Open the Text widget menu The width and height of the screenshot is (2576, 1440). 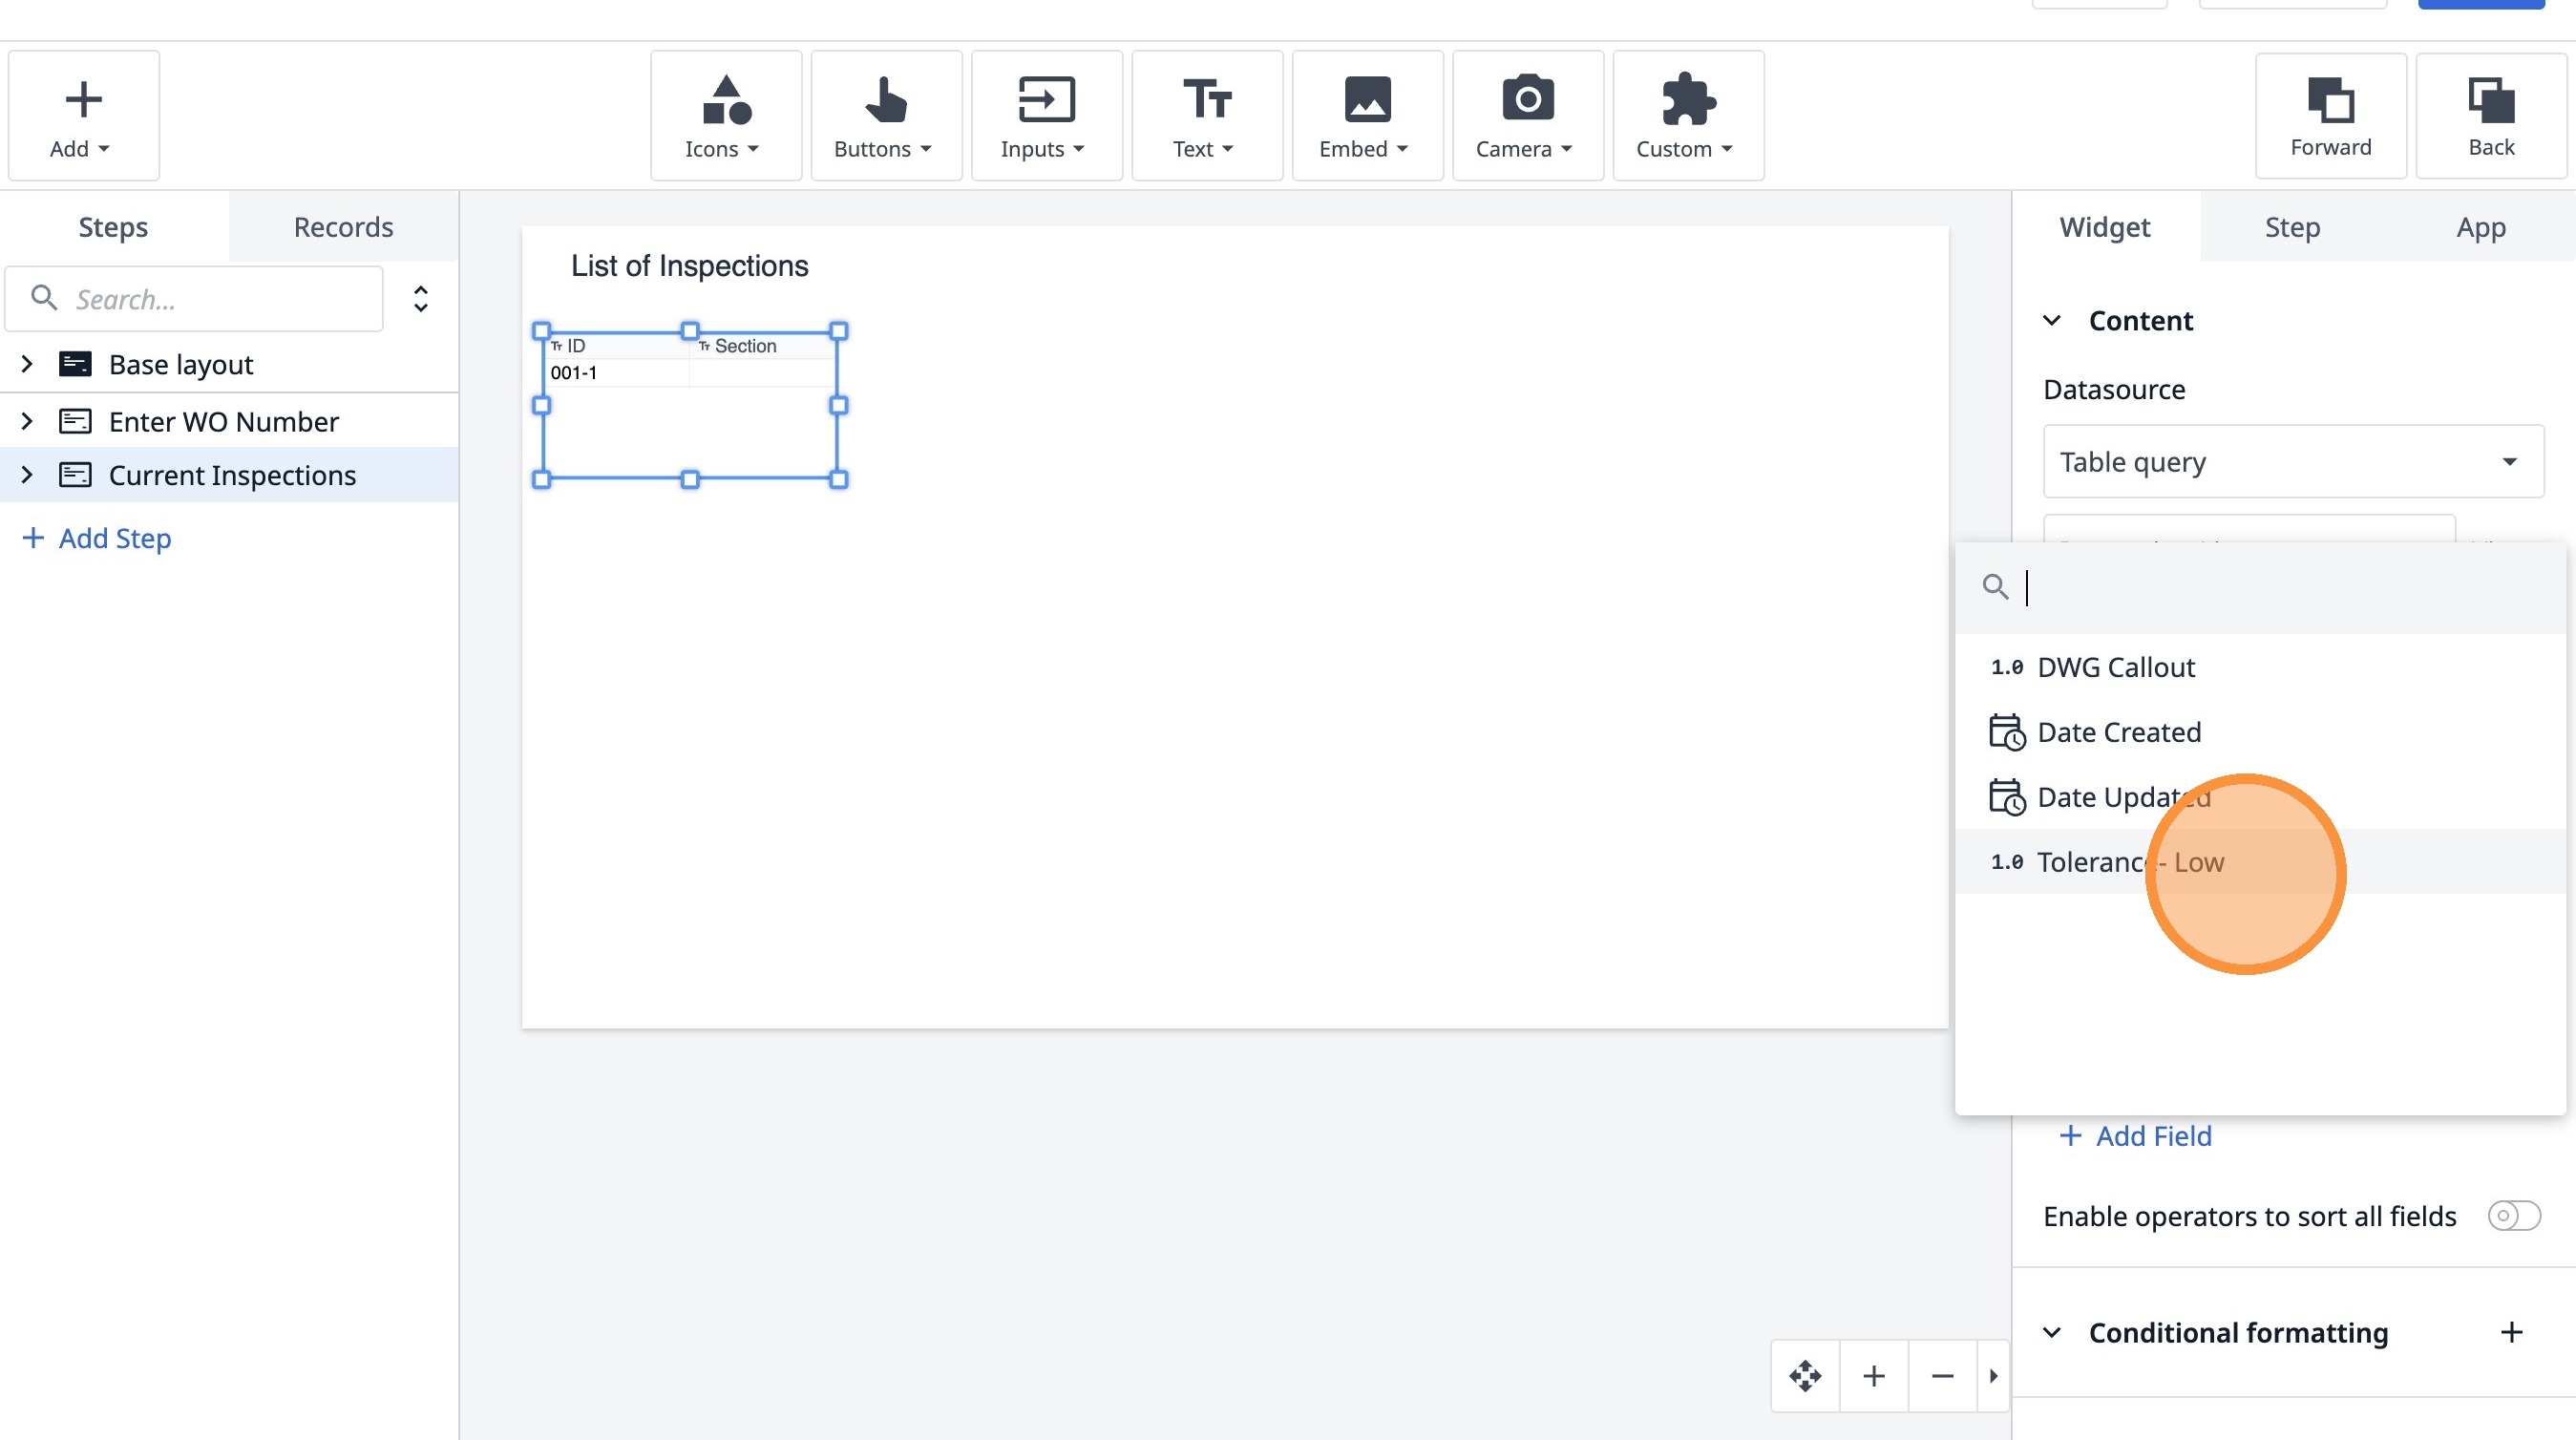pos(1206,116)
